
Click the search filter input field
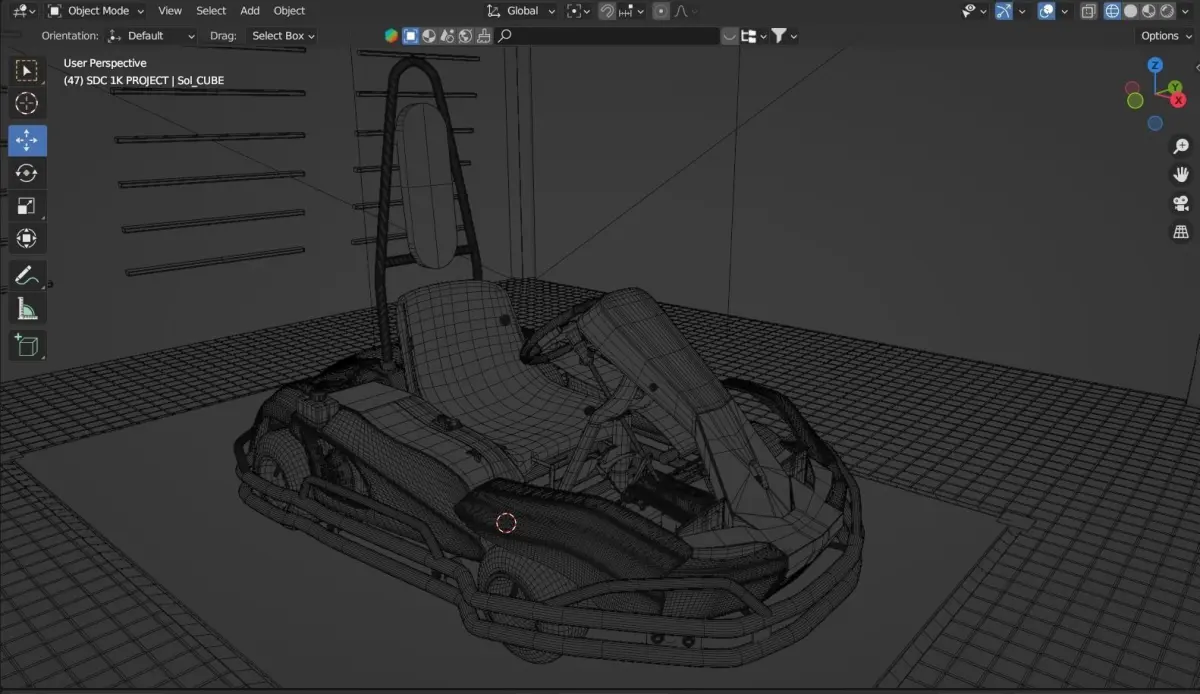[607, 36]
